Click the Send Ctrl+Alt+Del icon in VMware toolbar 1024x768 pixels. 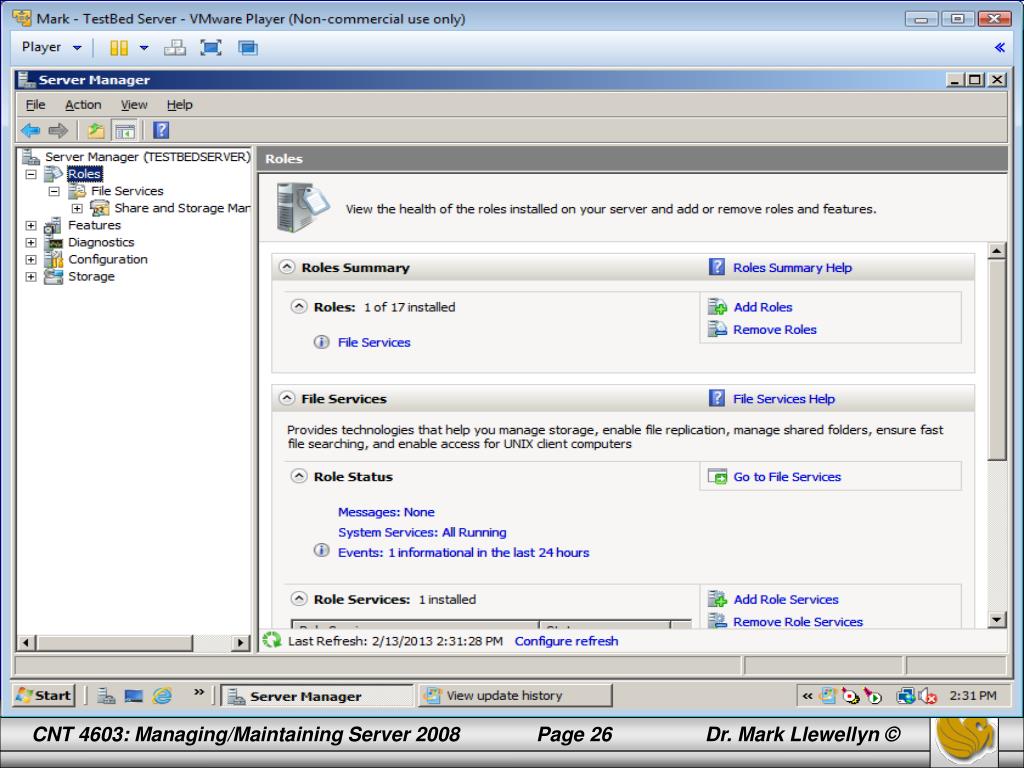pyautogui.click(x=174, y=48)
